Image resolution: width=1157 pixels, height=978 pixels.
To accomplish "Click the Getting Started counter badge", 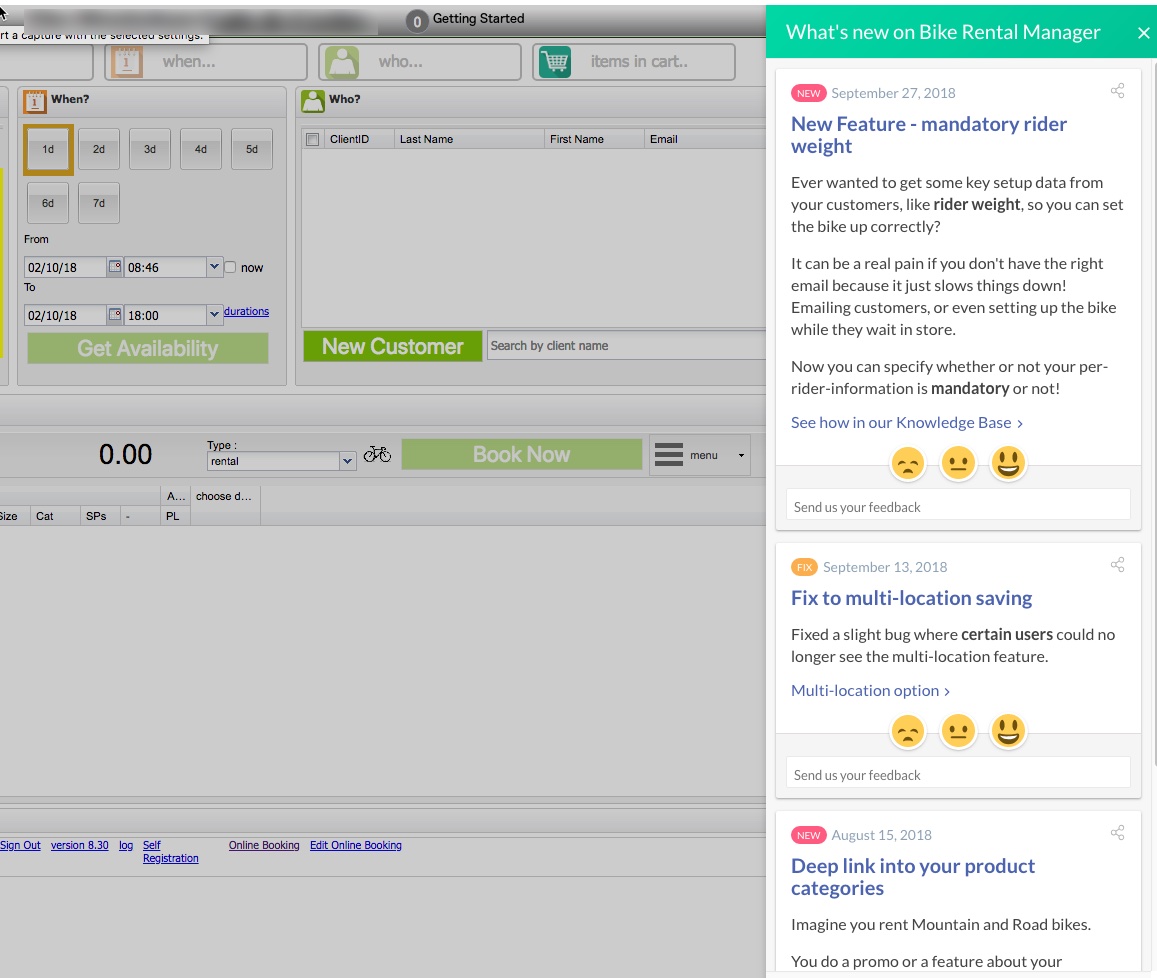I will coord(417,21).
